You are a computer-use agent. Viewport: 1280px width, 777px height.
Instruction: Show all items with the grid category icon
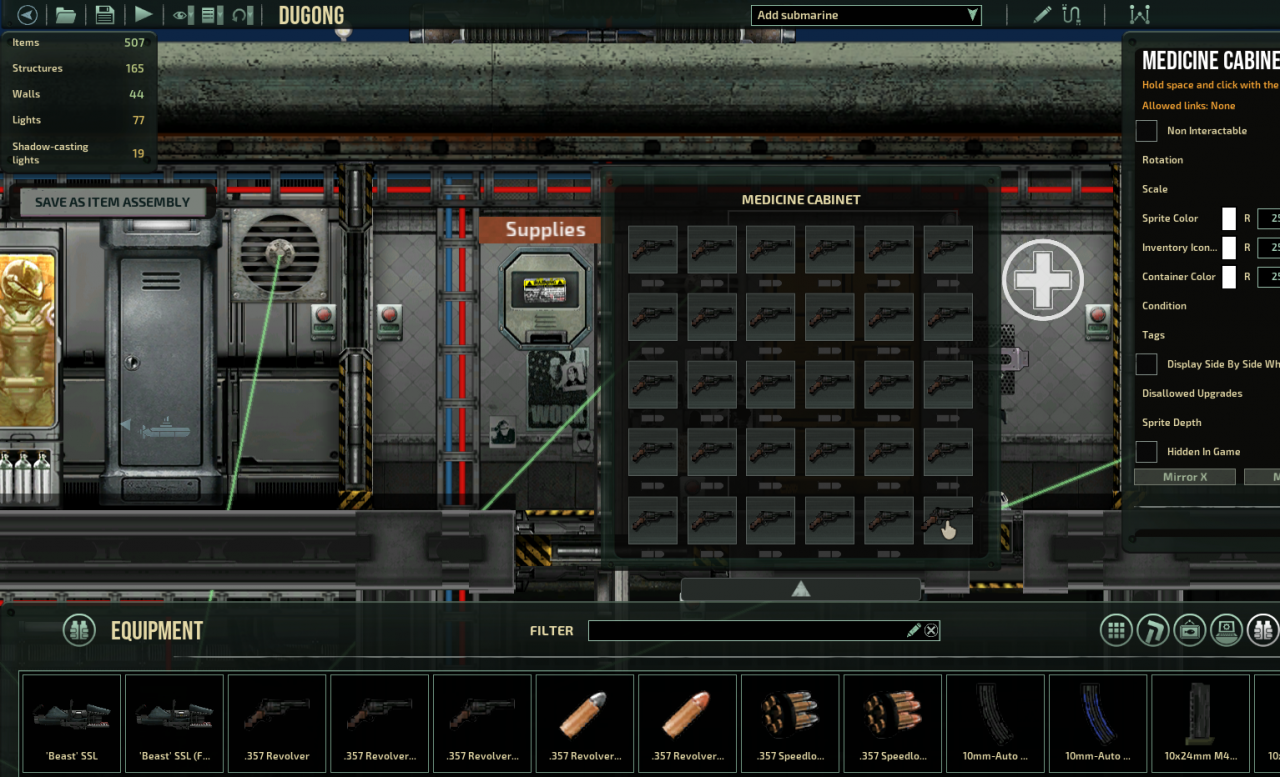[x=1117, y=630]
